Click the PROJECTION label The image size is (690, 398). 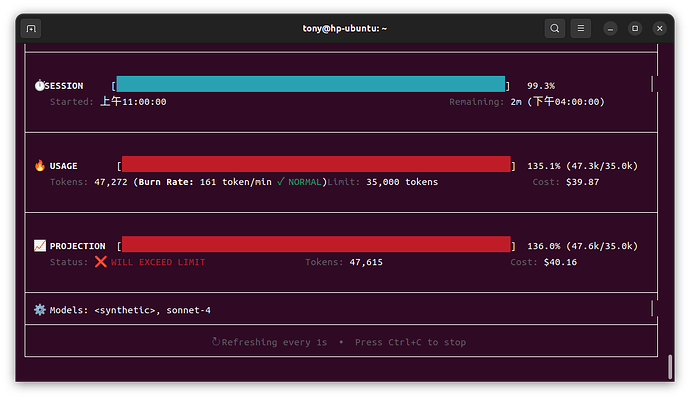77,246
